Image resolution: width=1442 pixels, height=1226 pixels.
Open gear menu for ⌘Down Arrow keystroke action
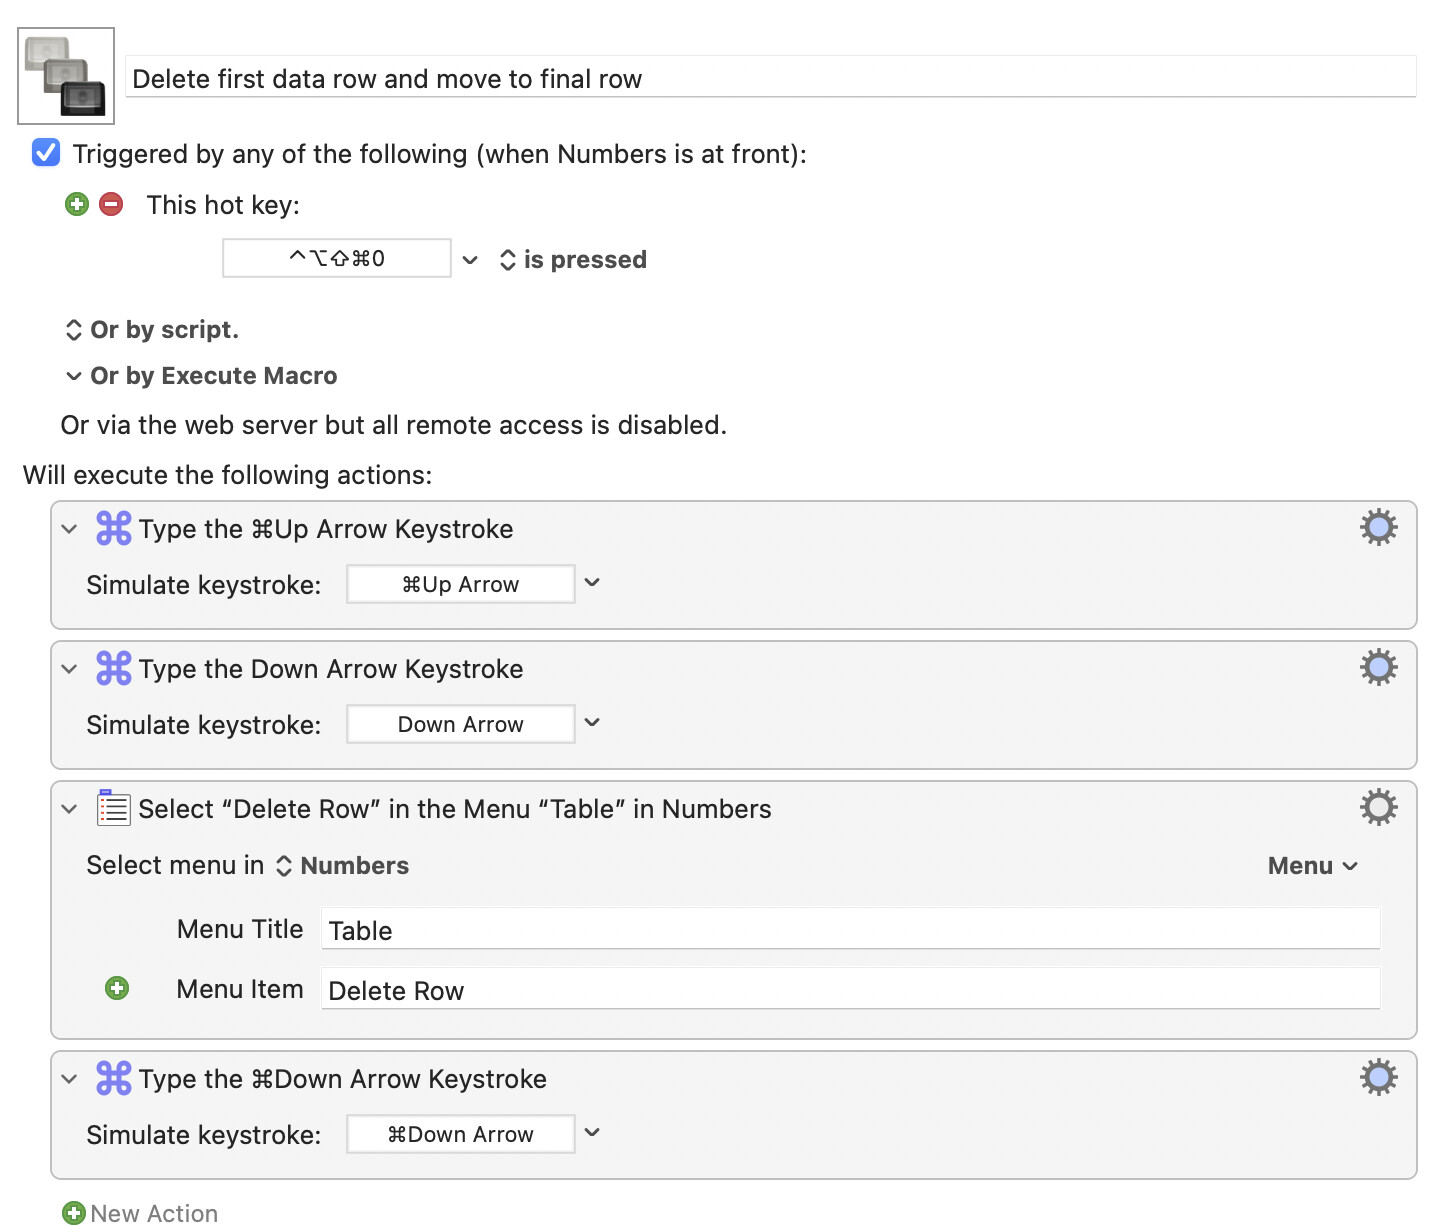click(x=1377, y=1077)
